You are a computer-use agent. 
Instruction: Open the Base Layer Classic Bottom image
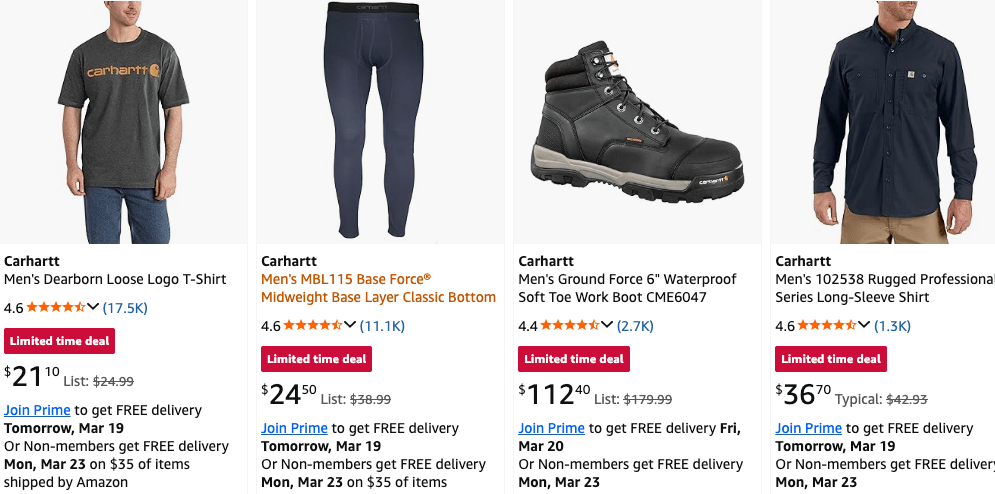point(380,120)
